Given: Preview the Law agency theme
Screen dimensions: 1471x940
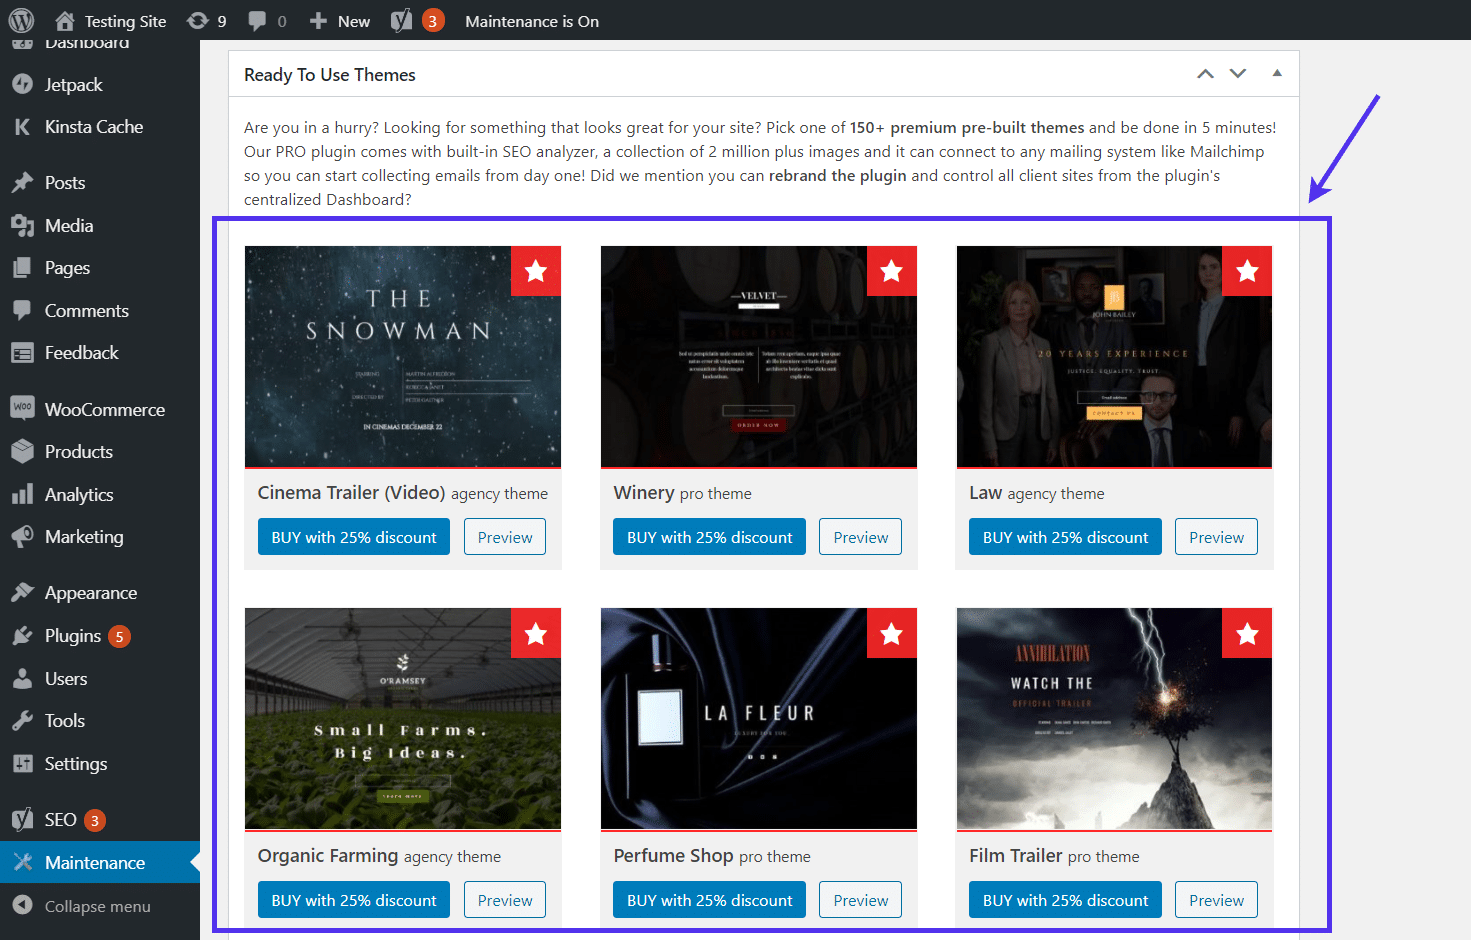Looking at the screenshot, I should click(1216, 536).
